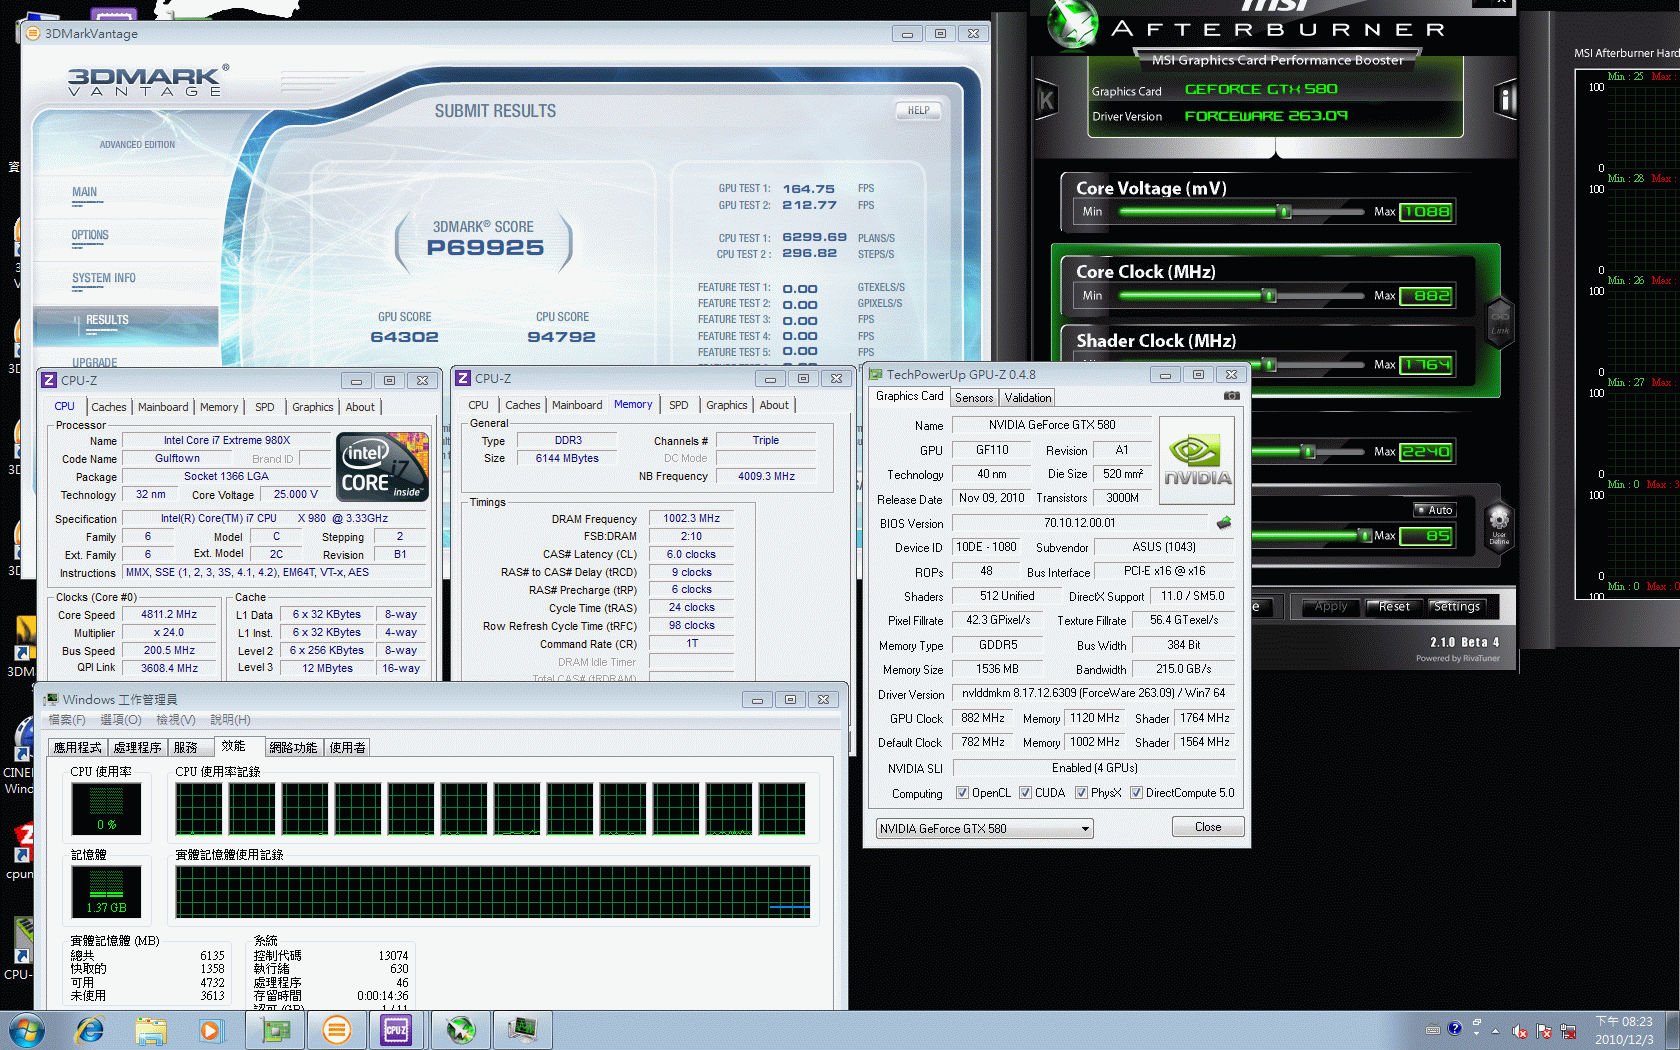Viewport: 1680px width, 1050px height.
Task: Open Task Manager 檢視(V) menu
Action: click(x=176, y=720)
